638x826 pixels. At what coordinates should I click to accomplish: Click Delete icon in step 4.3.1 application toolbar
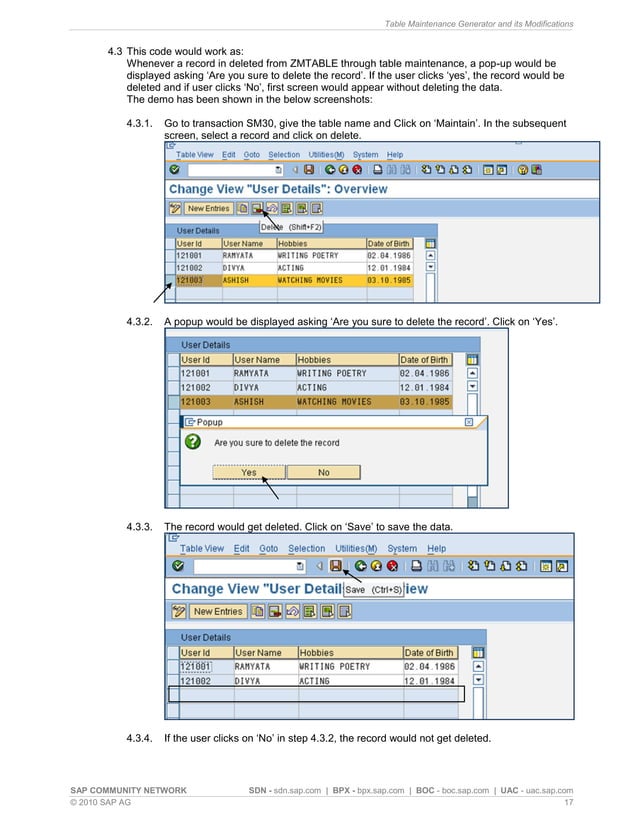point(257,209)
